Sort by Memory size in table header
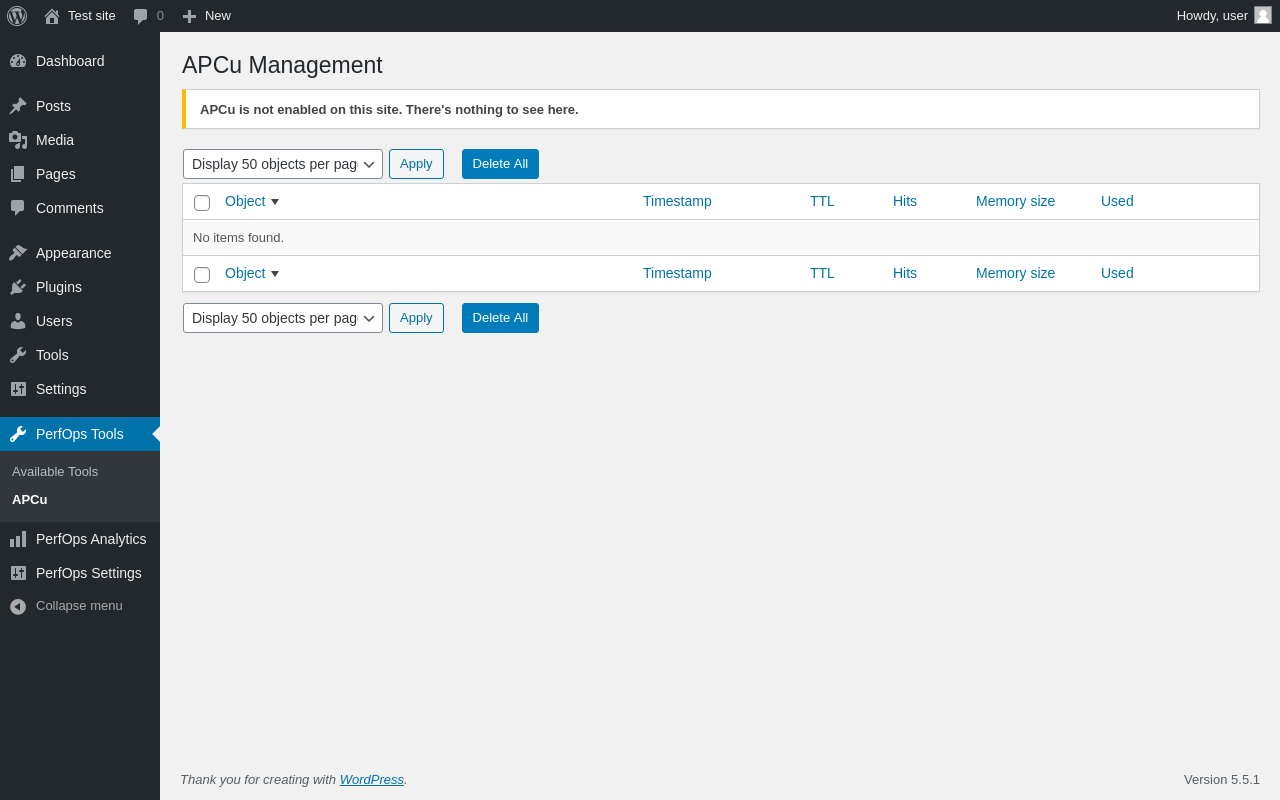The height and width of the screenshot is (800, 1280). [x=1015, y=201]
